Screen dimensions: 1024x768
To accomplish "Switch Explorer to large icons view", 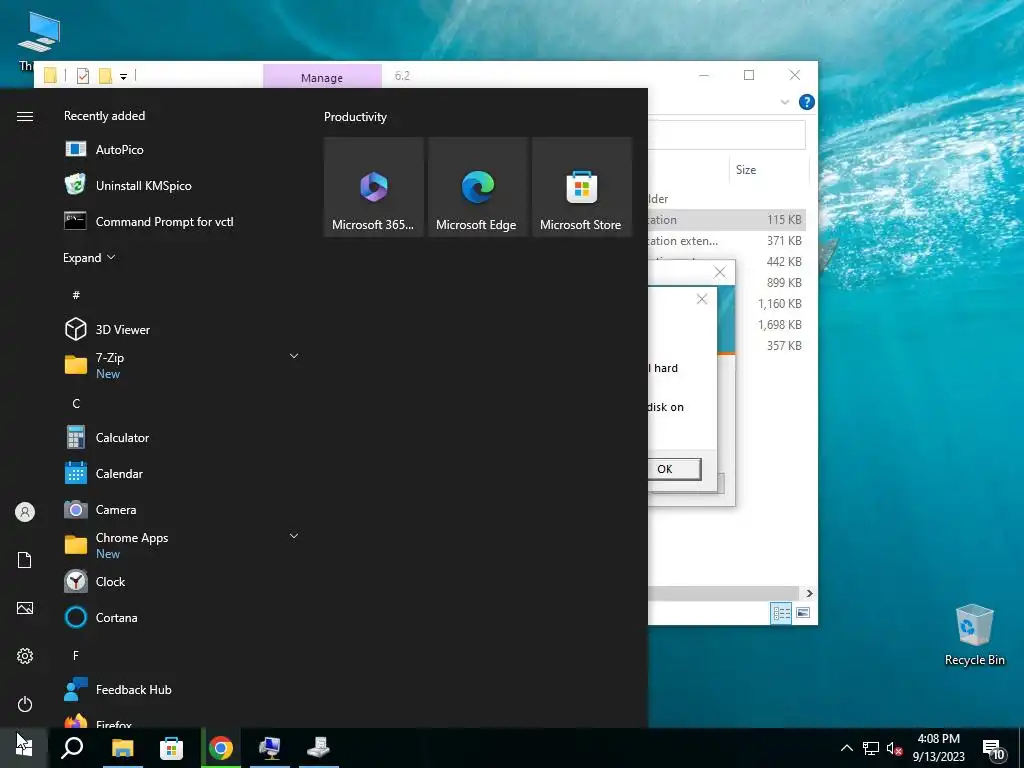I will (803, 613).
